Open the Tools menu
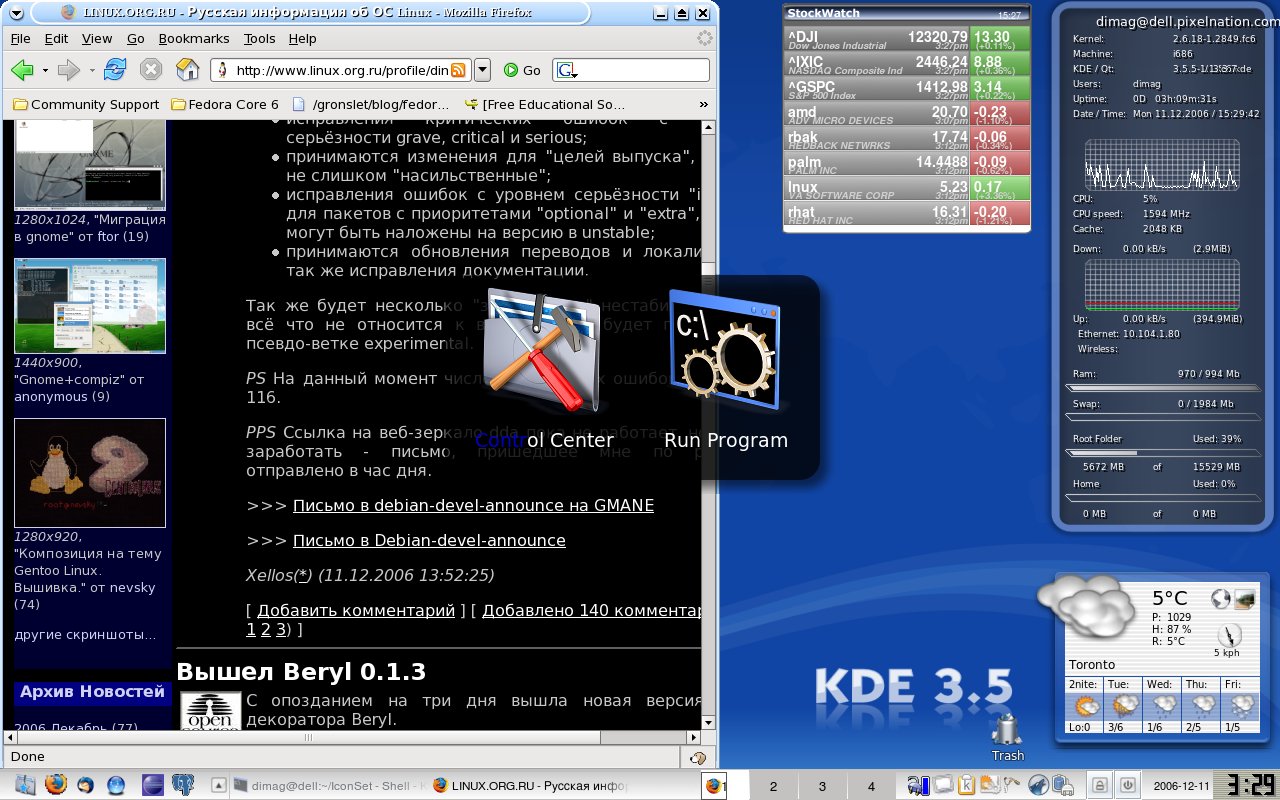This screenshot has height=800, width=1280. tap(259, 38)
